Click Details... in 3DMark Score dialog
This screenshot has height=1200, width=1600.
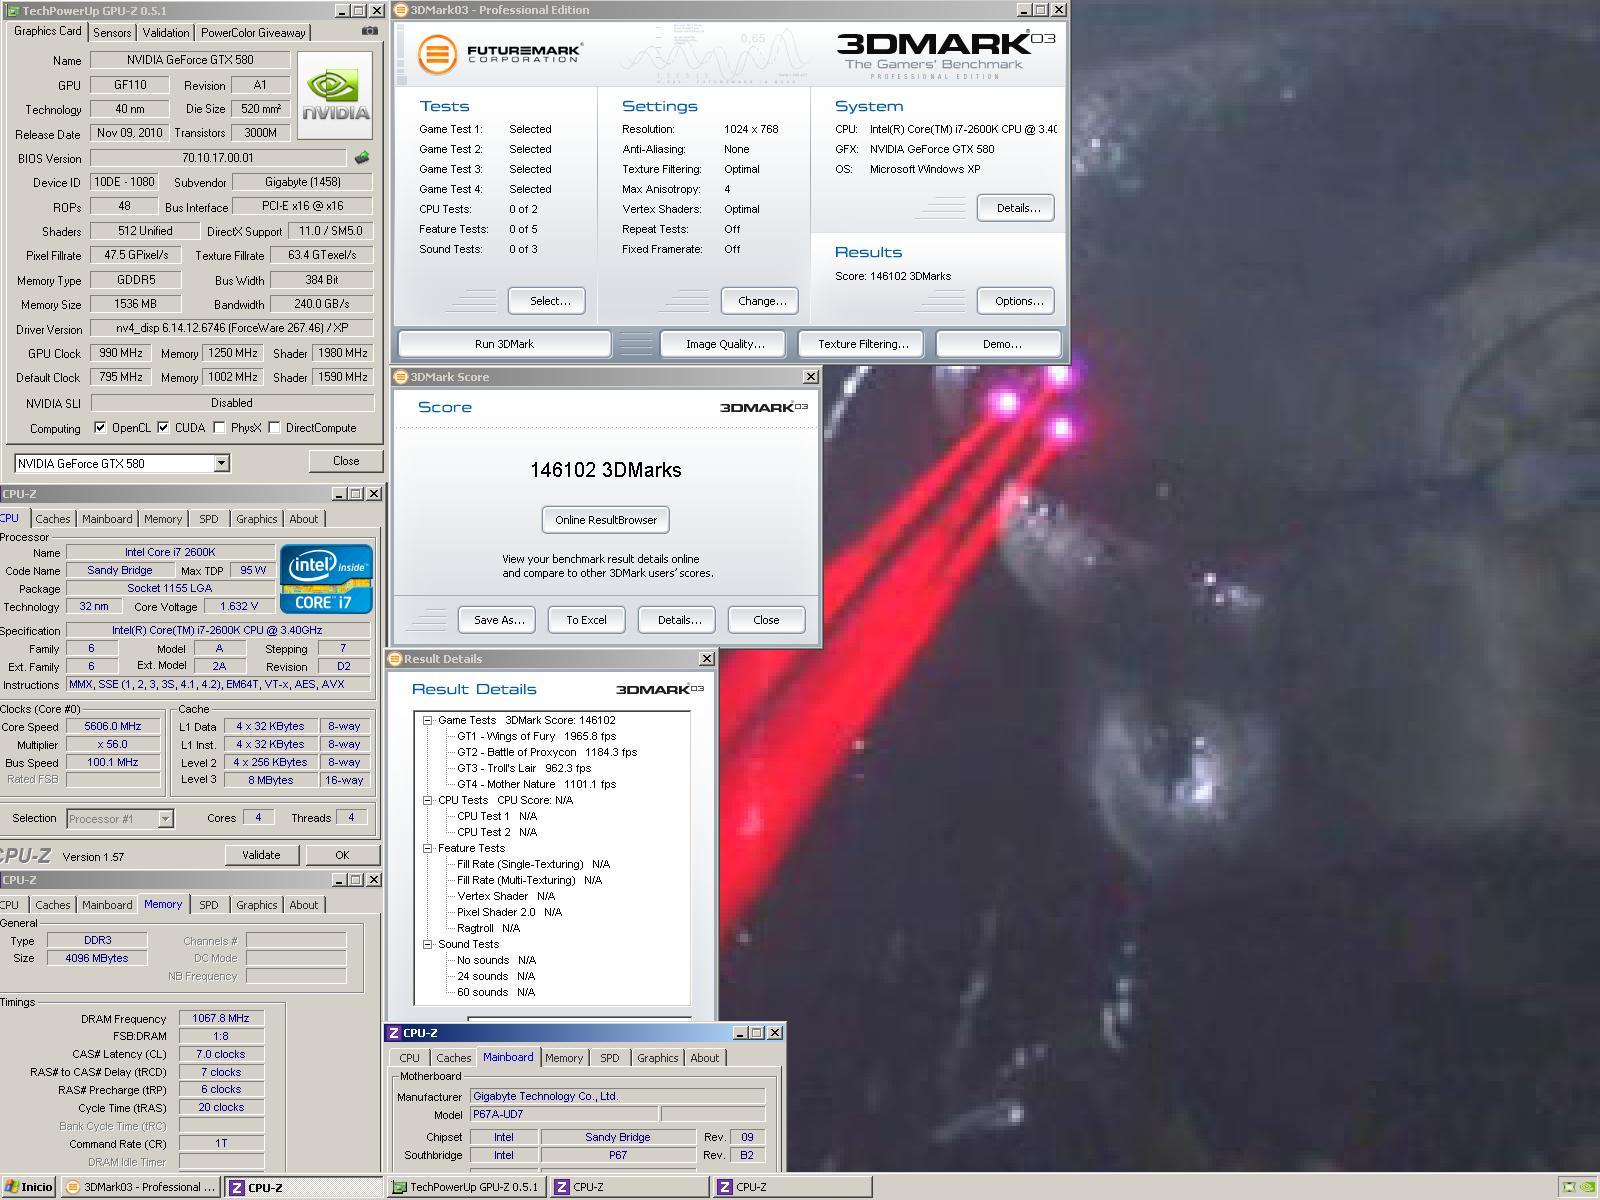[679, 620]
